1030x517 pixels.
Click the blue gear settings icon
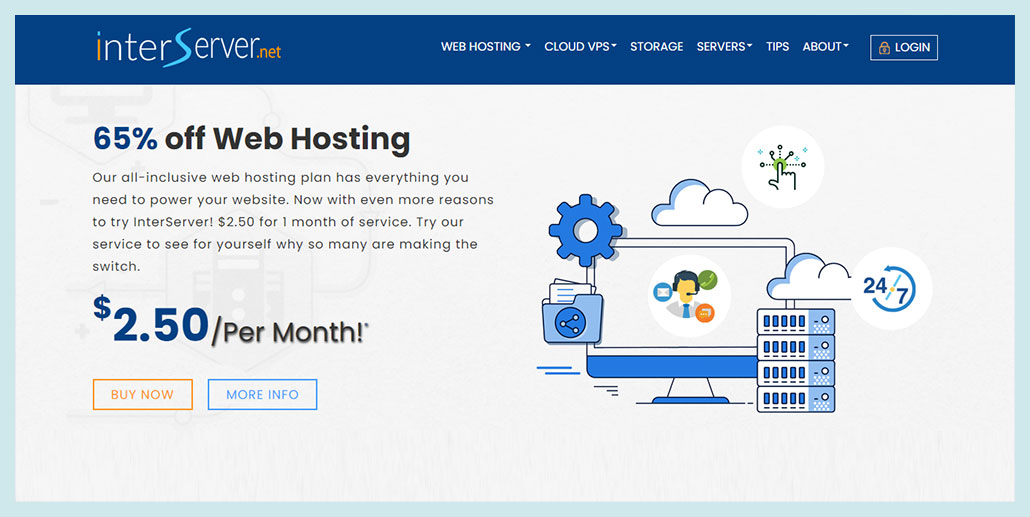coord(585,231)
